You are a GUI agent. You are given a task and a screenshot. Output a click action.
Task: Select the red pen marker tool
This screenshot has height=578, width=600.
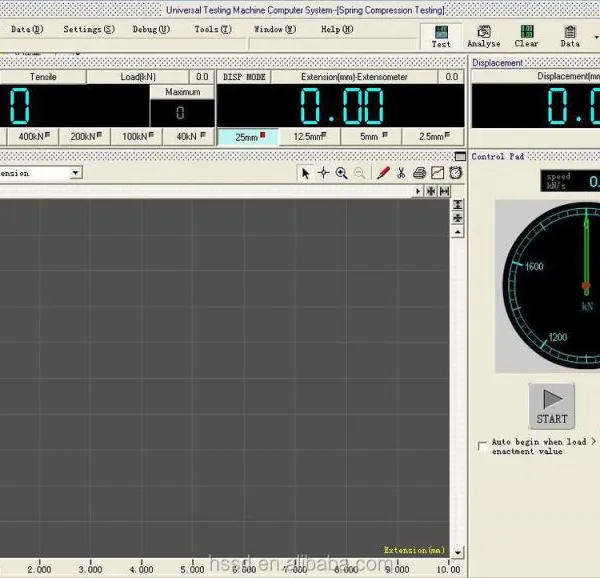(383, 173)
